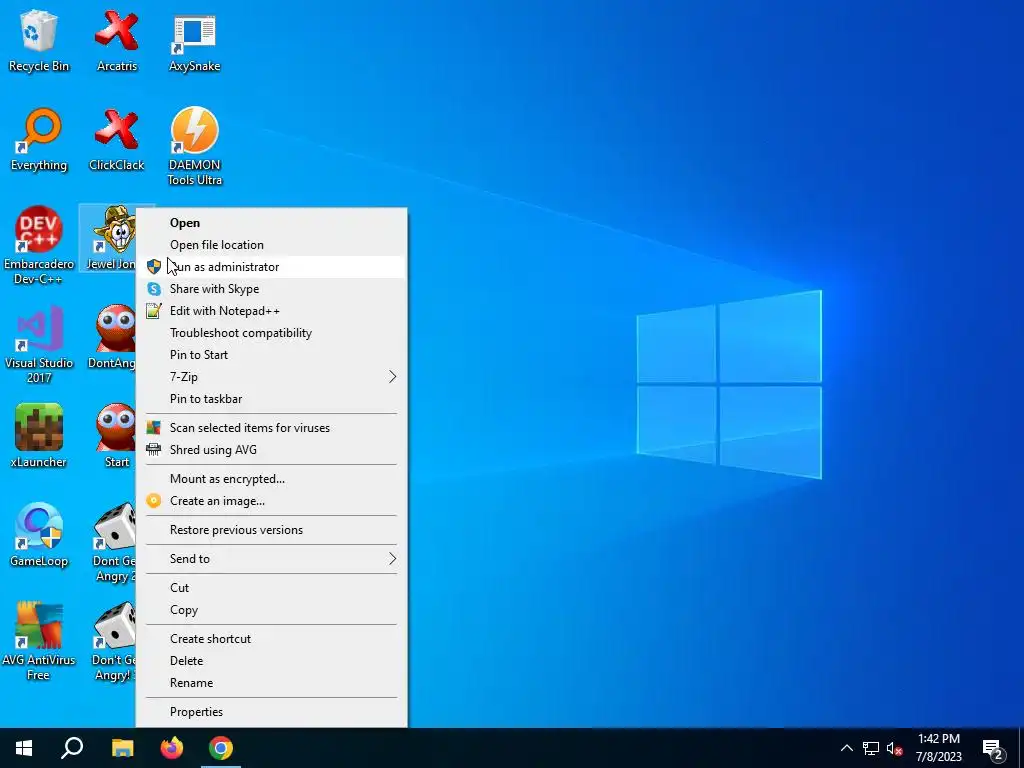This screenshot has width=1024, height=768.
Task: Select the Visual Studio 2017 icon
Action: [x=39, y=344]
